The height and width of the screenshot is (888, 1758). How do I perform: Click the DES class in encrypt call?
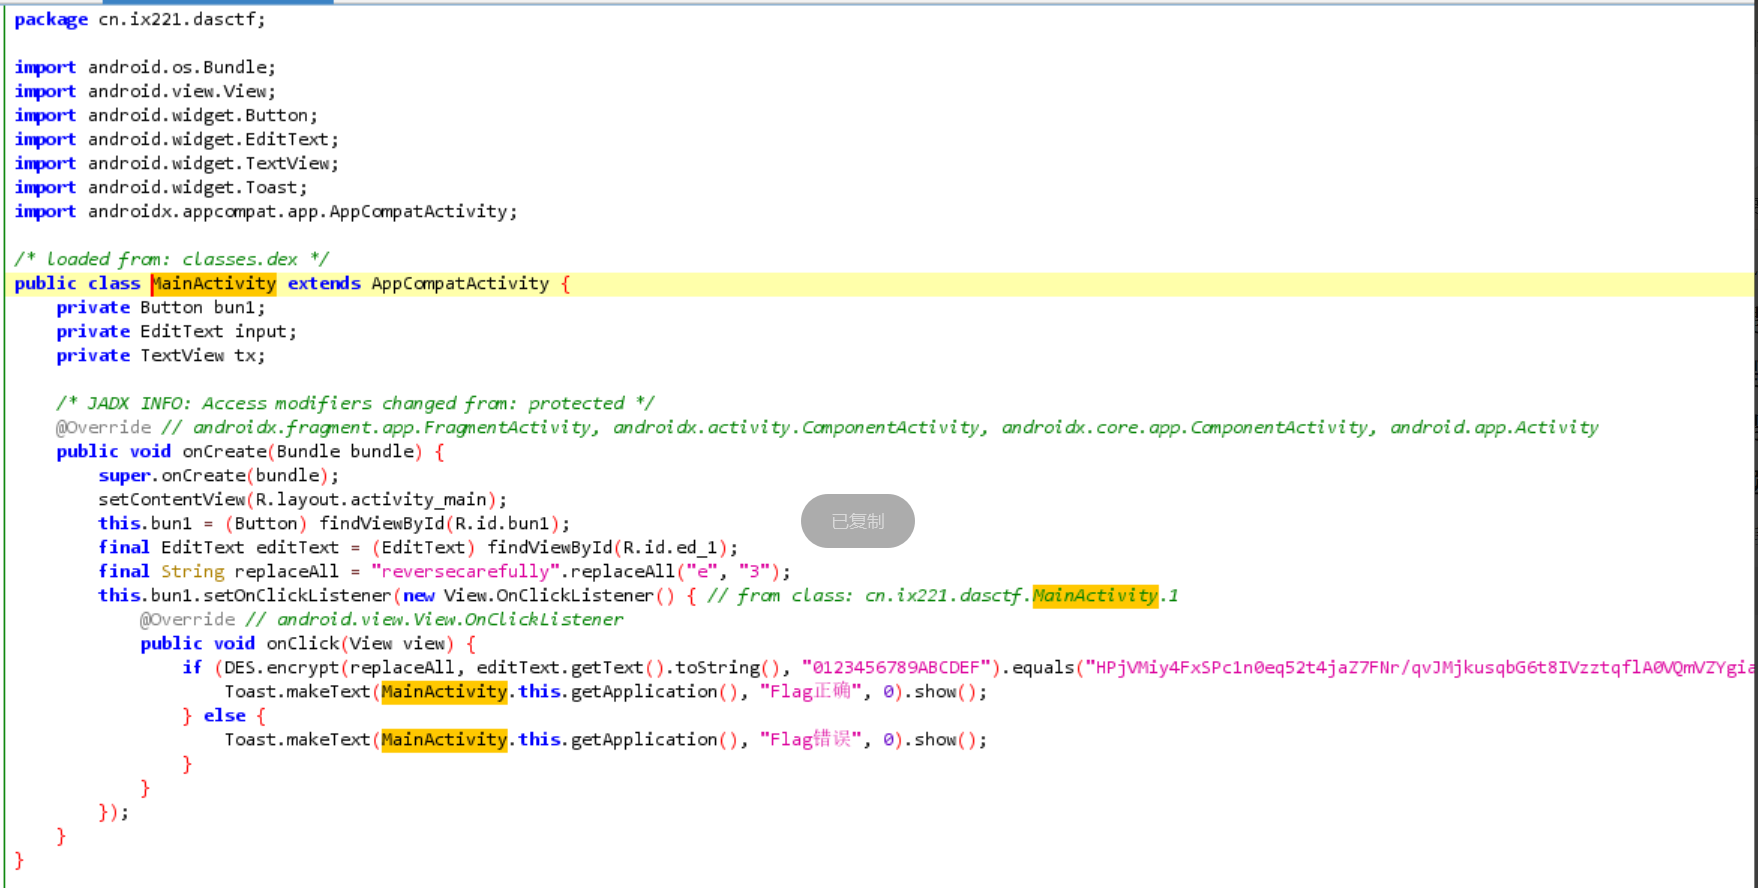click(x=239, y=668)
